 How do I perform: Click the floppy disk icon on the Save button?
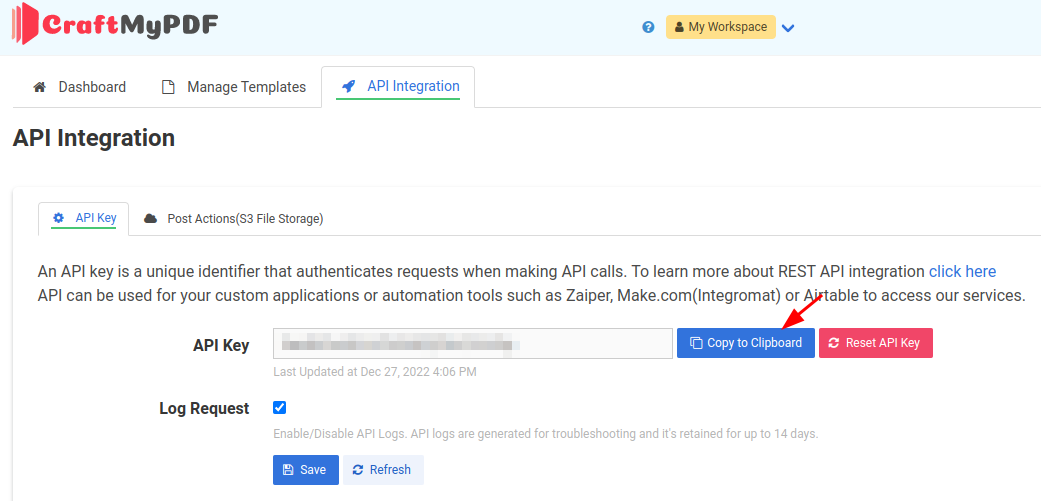288,470
